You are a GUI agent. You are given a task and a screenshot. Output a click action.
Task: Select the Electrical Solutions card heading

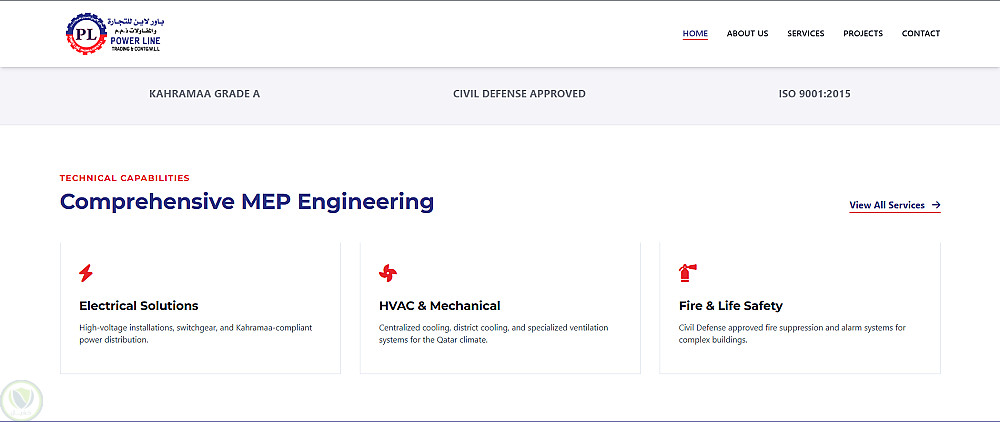tap(138, 306)
